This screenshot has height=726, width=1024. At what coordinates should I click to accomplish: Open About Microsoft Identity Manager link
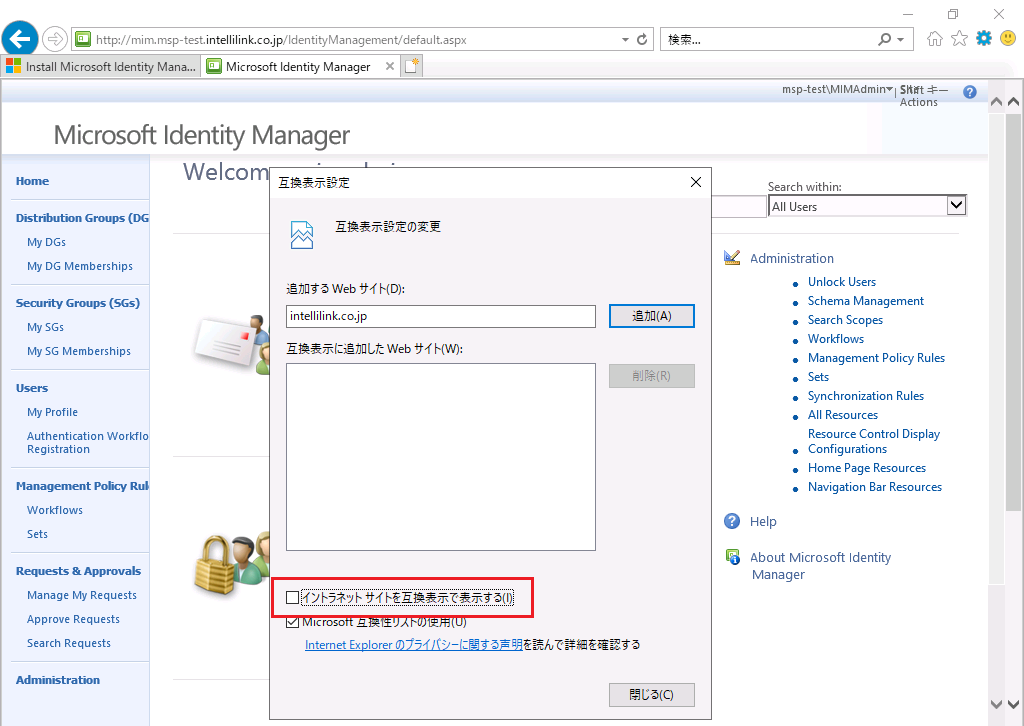click(820, 565)
